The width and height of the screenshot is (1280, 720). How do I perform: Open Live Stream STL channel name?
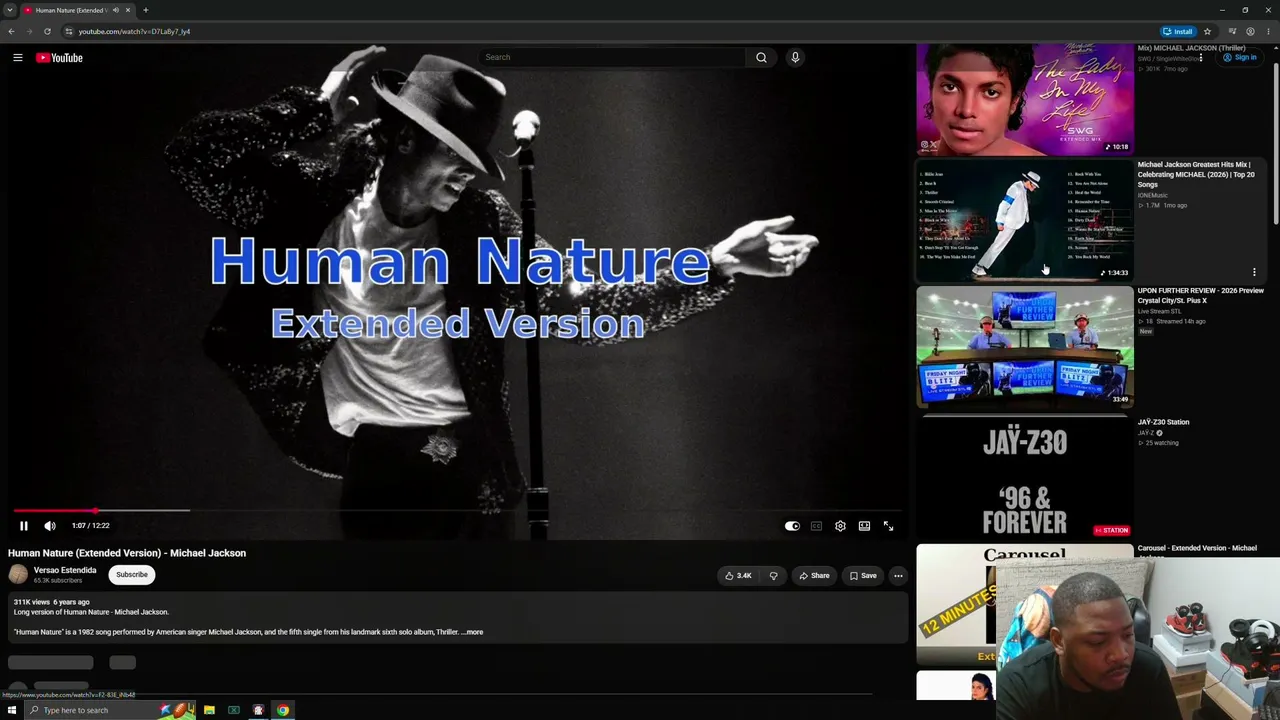pyautogui.click(x=1159, y=311)
